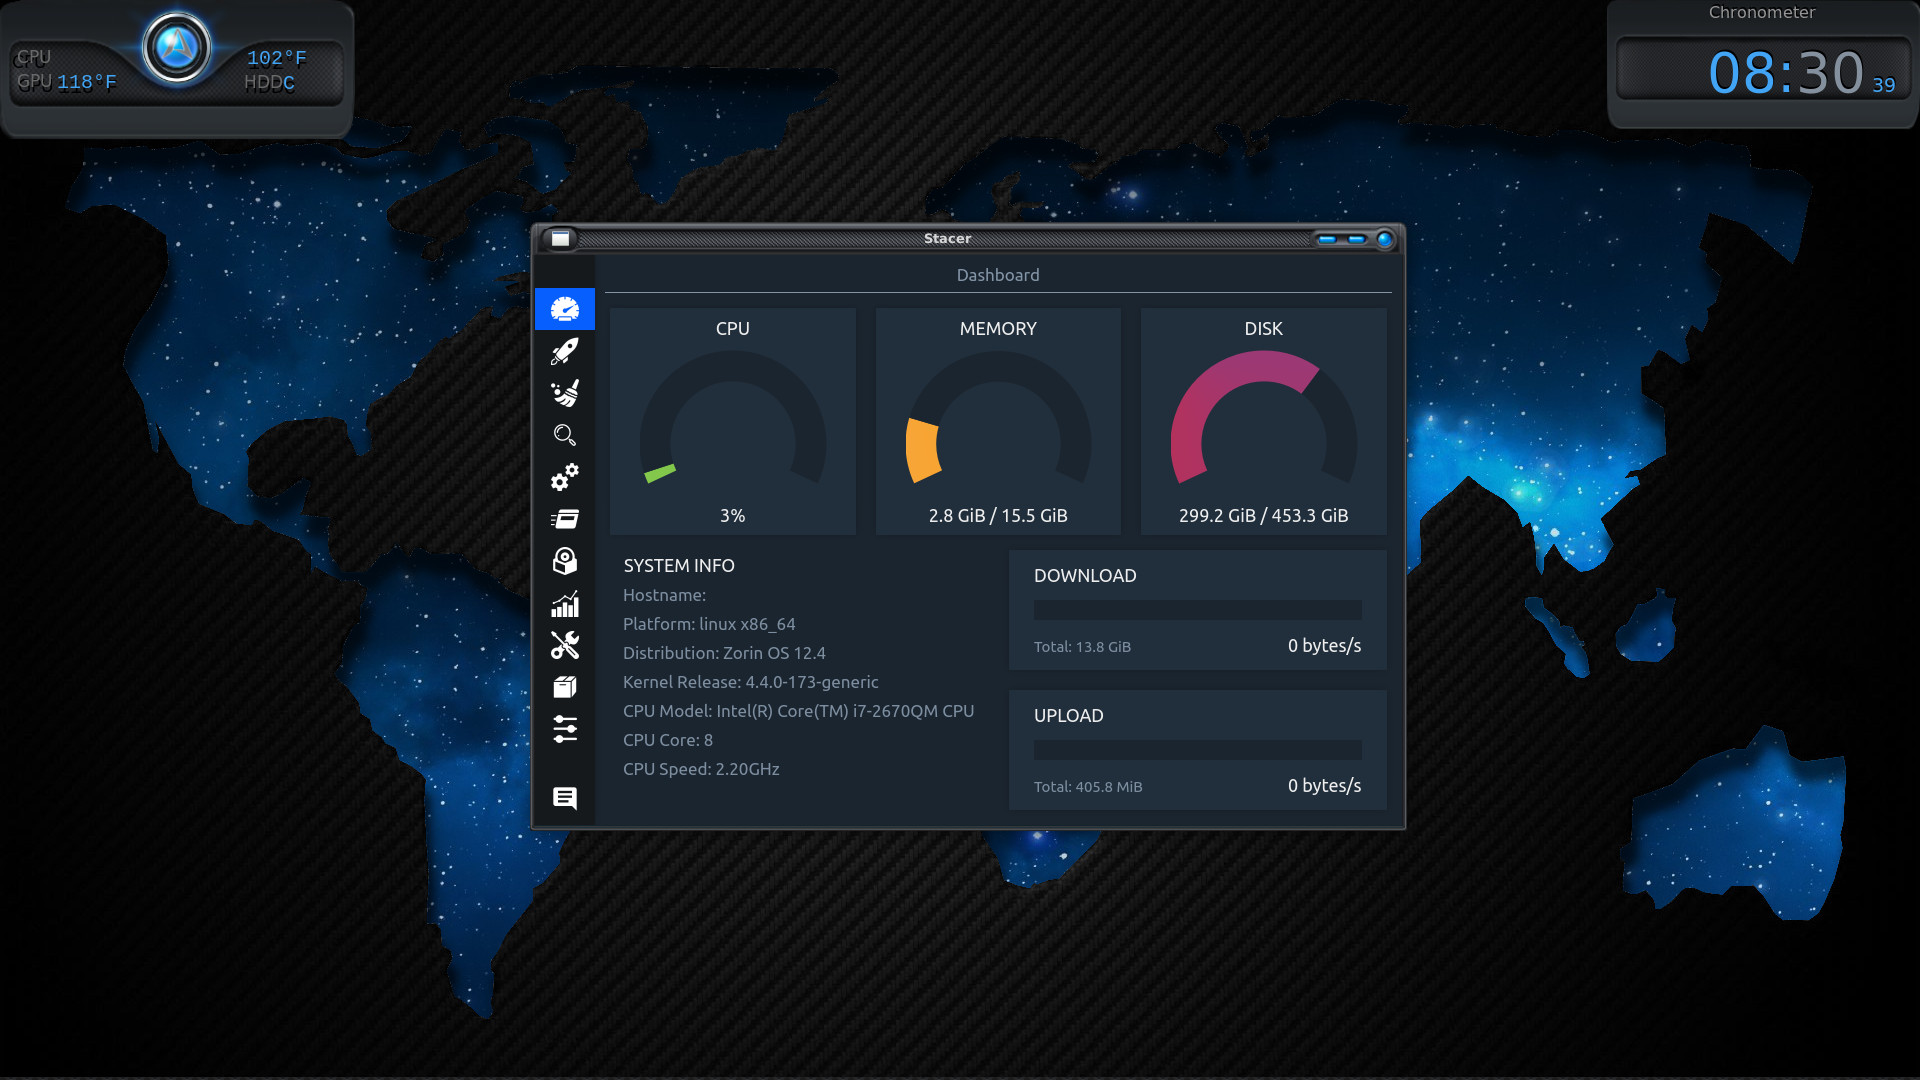Click the Upload speed progress bar
This screenshot has width=1920, height=1080.
pyautogui.click(x=1197, y=750)
